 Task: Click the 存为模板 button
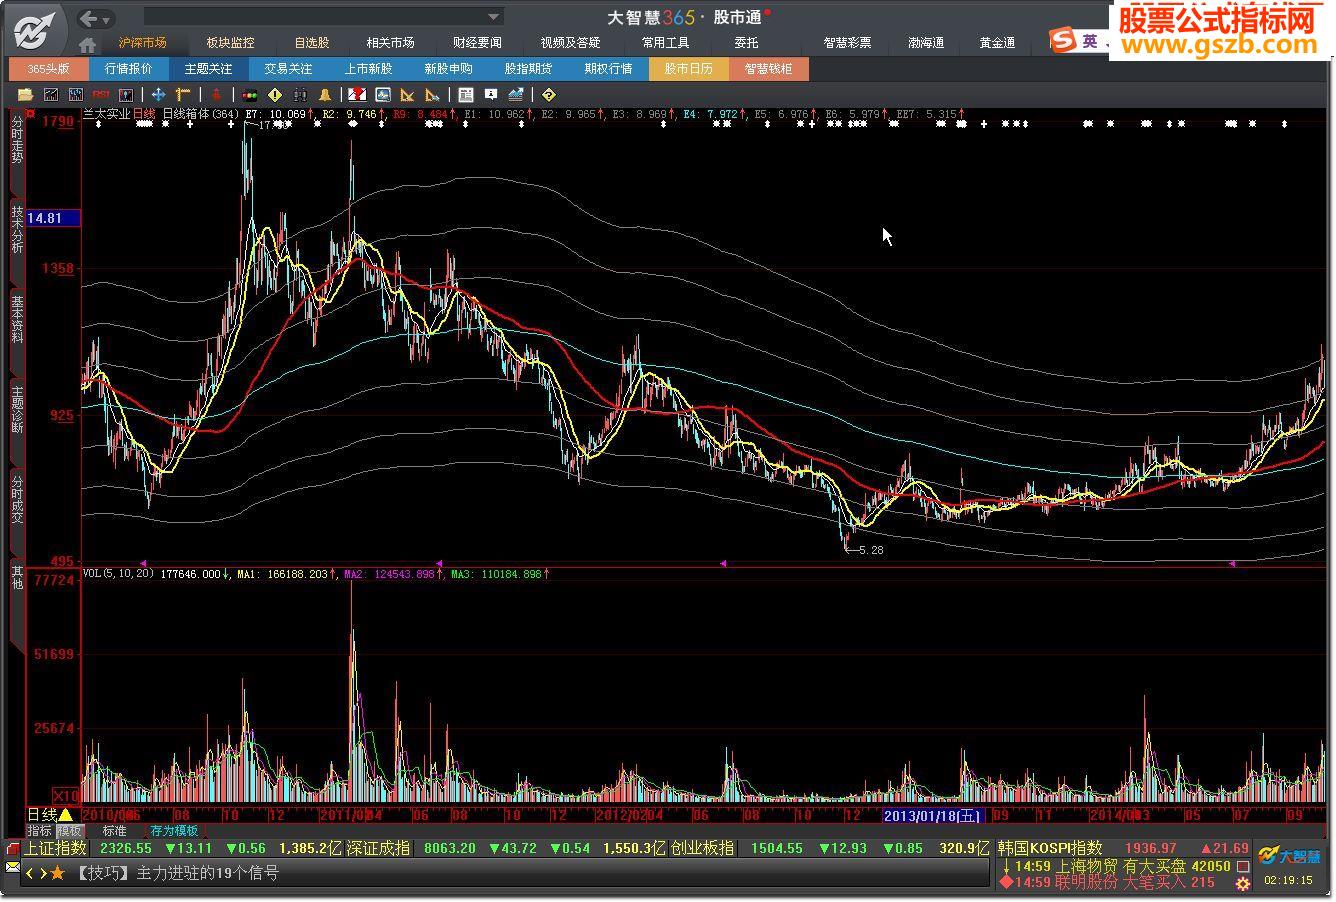coord(175,831)
